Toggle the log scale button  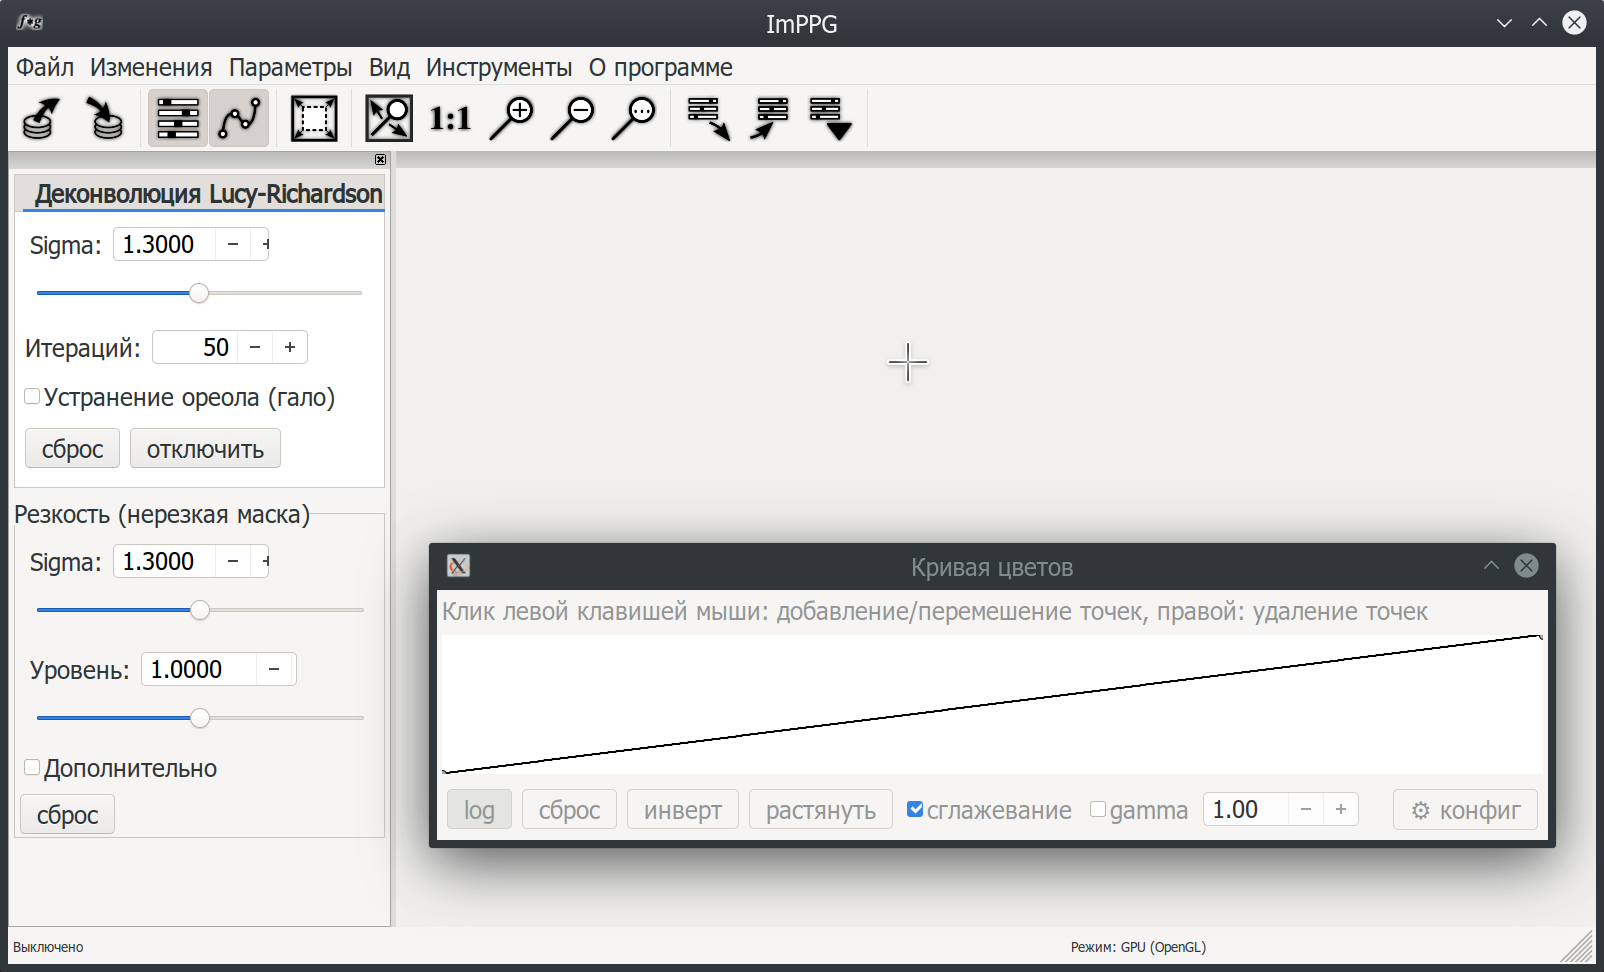pyautogui.click(x=479, y=810)
